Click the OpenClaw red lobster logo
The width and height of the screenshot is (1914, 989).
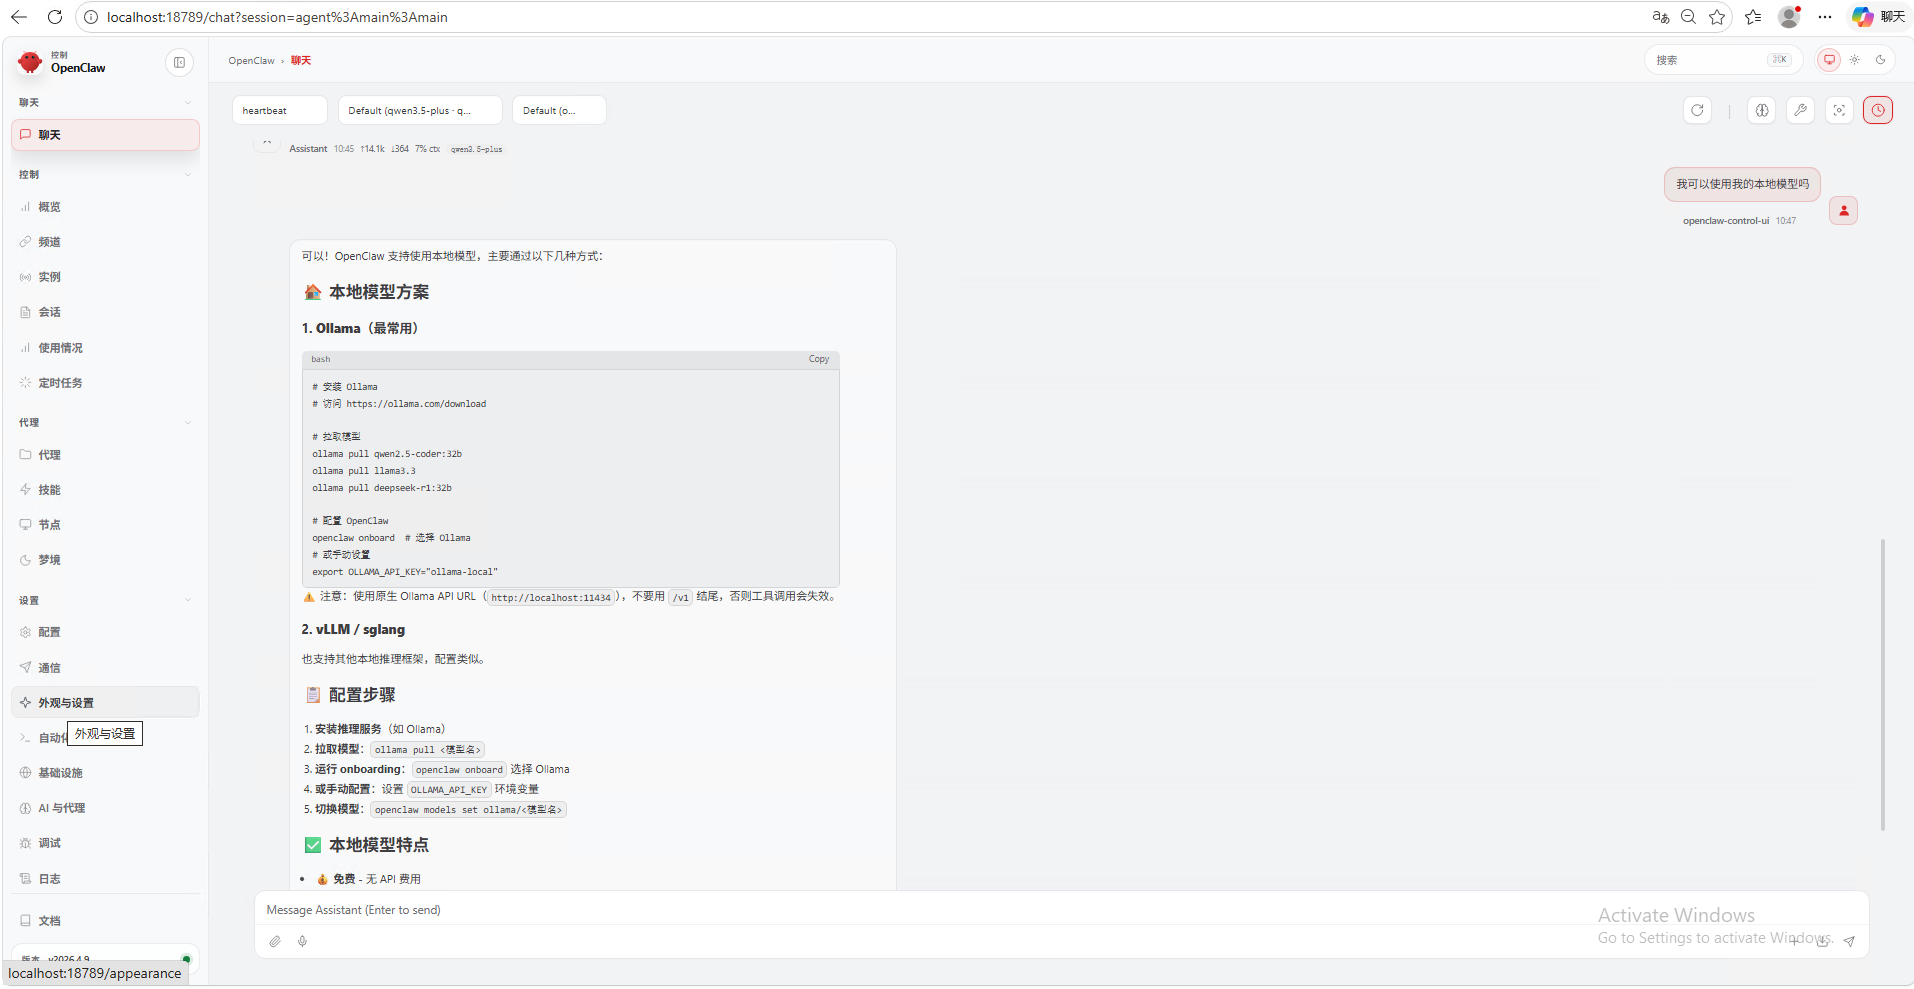click(x=30, y=62)
